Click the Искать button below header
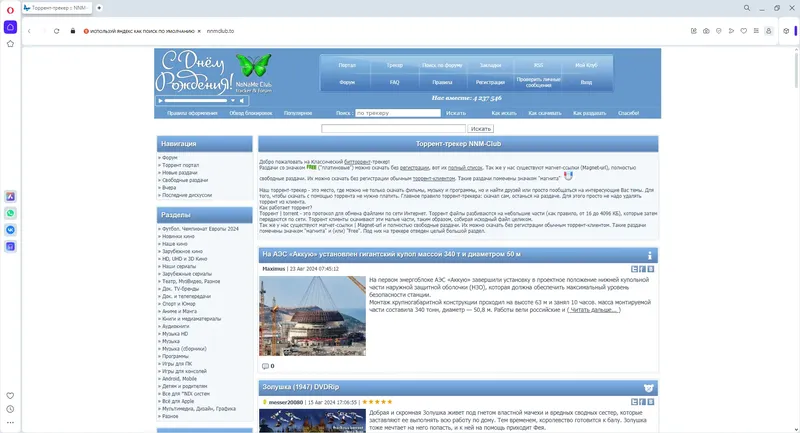The height and width of the screenshot is (433, 800). point(481,129)
